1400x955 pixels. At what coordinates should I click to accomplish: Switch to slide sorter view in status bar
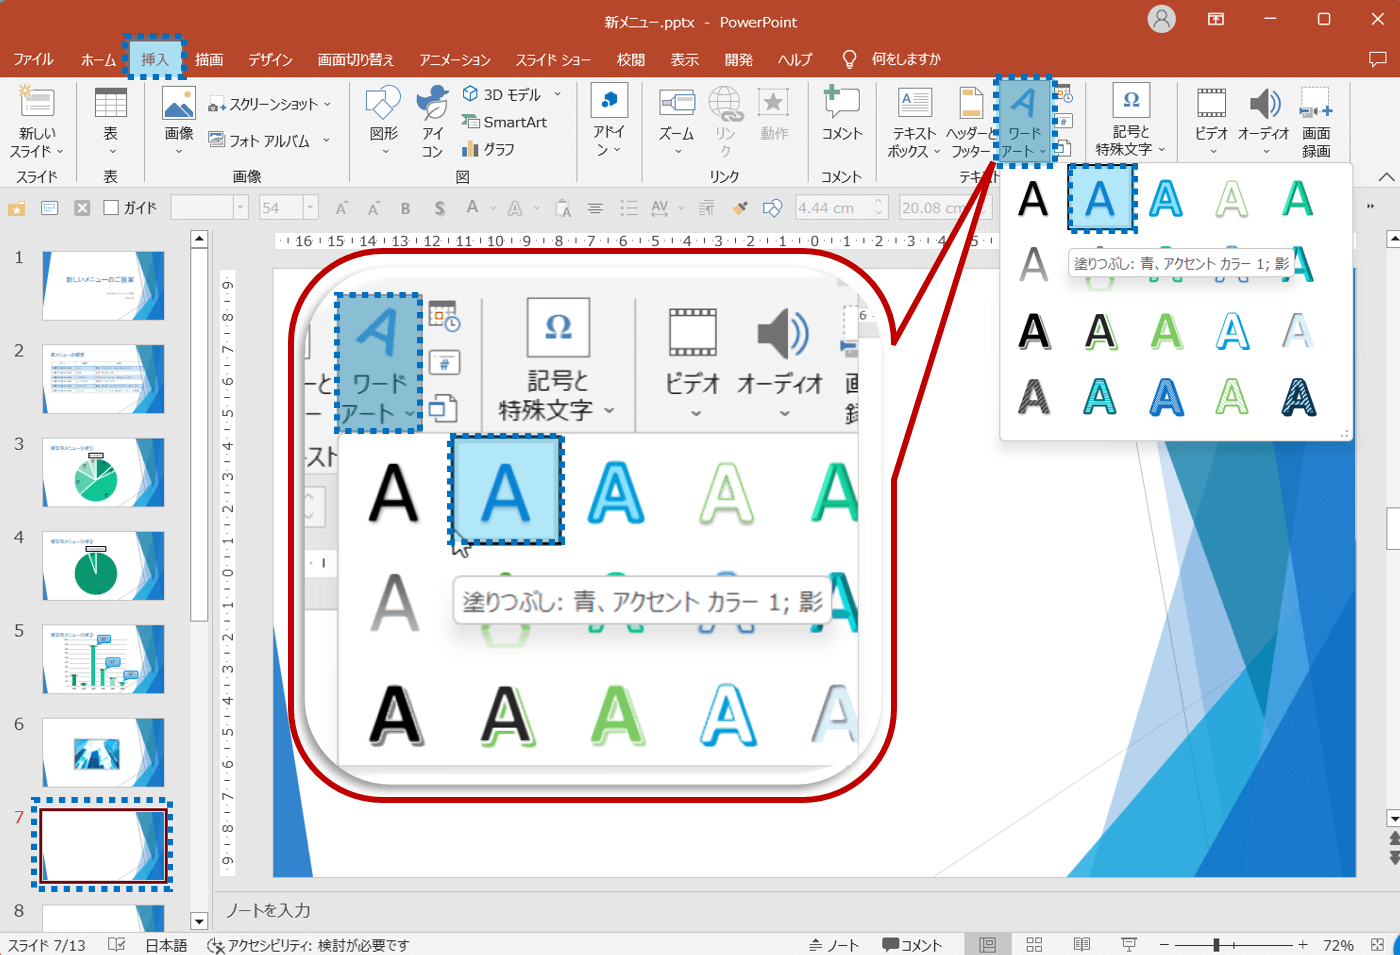click(1034, 945)
